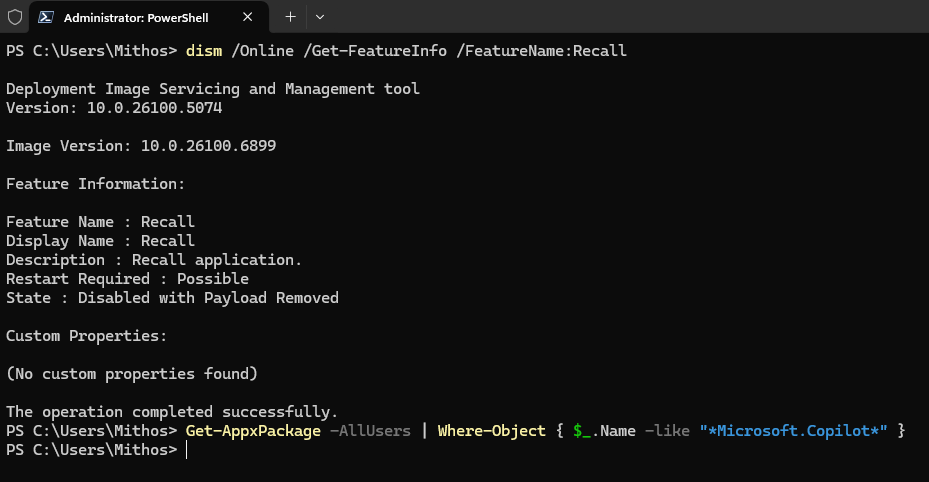Click "The operation completed successfully." message
Screen dimensions: 929x482
pyautogui.click(x=172, y=411)
